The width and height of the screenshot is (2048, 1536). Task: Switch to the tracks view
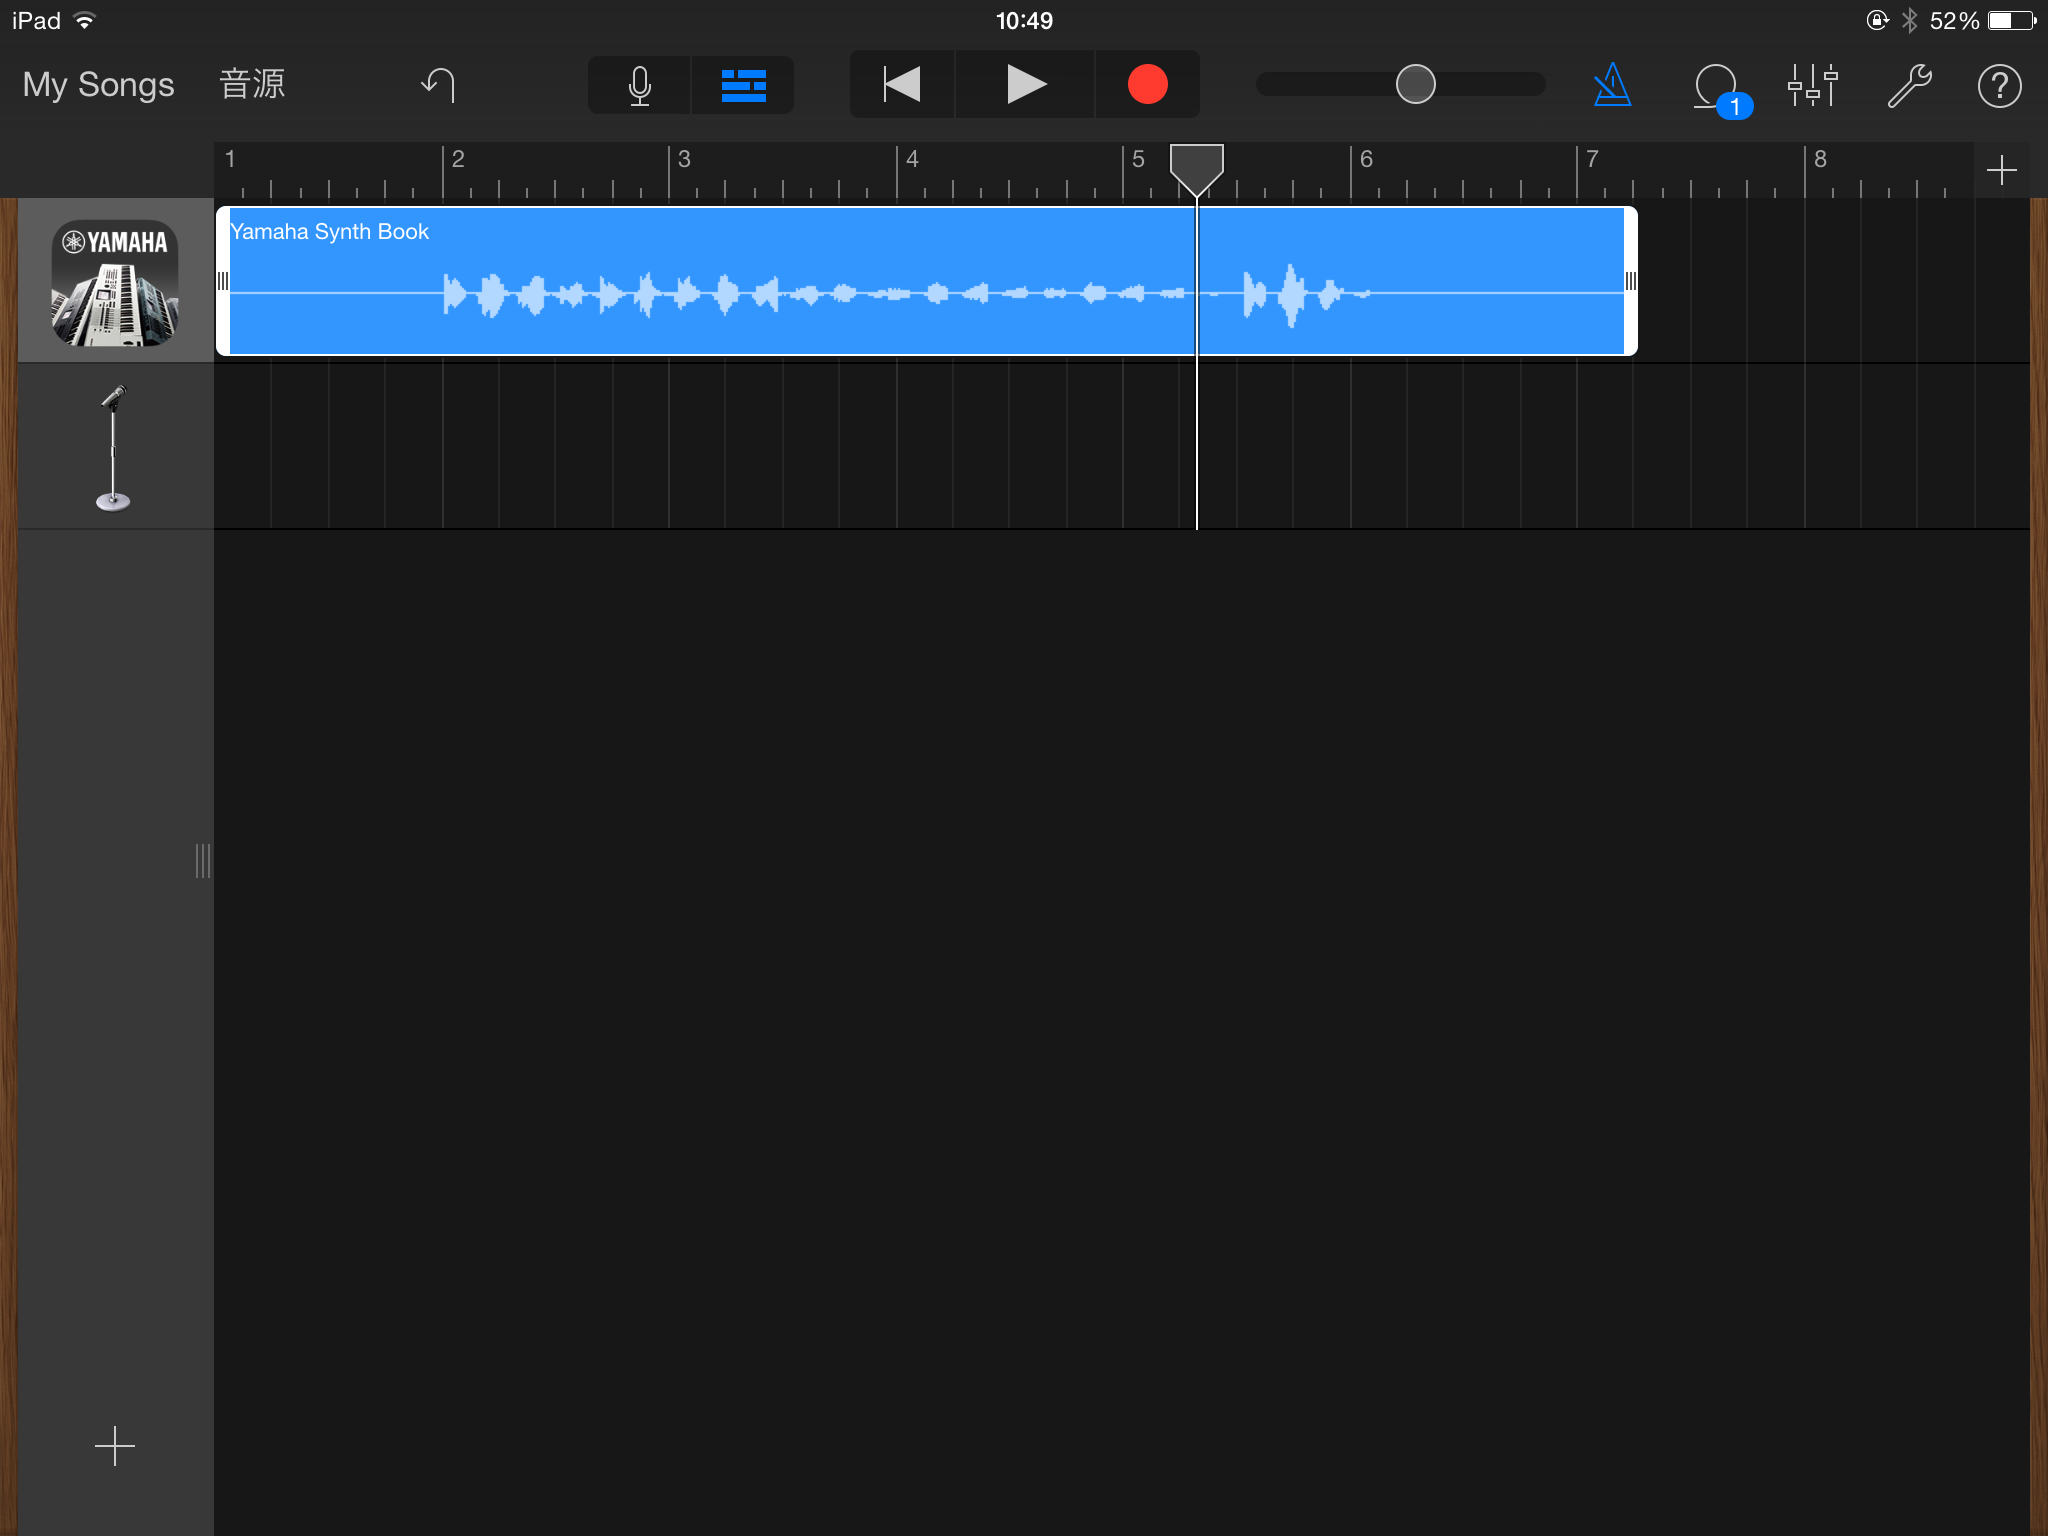coord(743,85)
